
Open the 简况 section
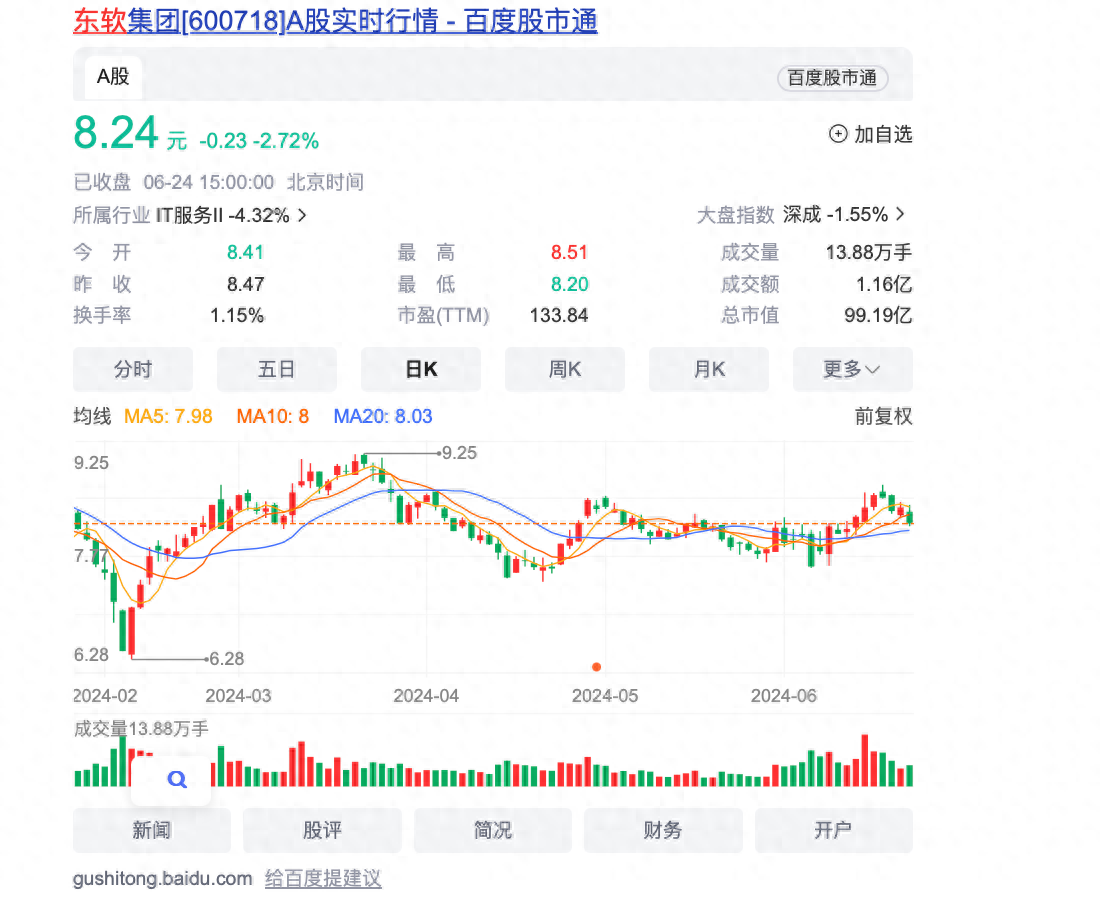coord(492,830)
